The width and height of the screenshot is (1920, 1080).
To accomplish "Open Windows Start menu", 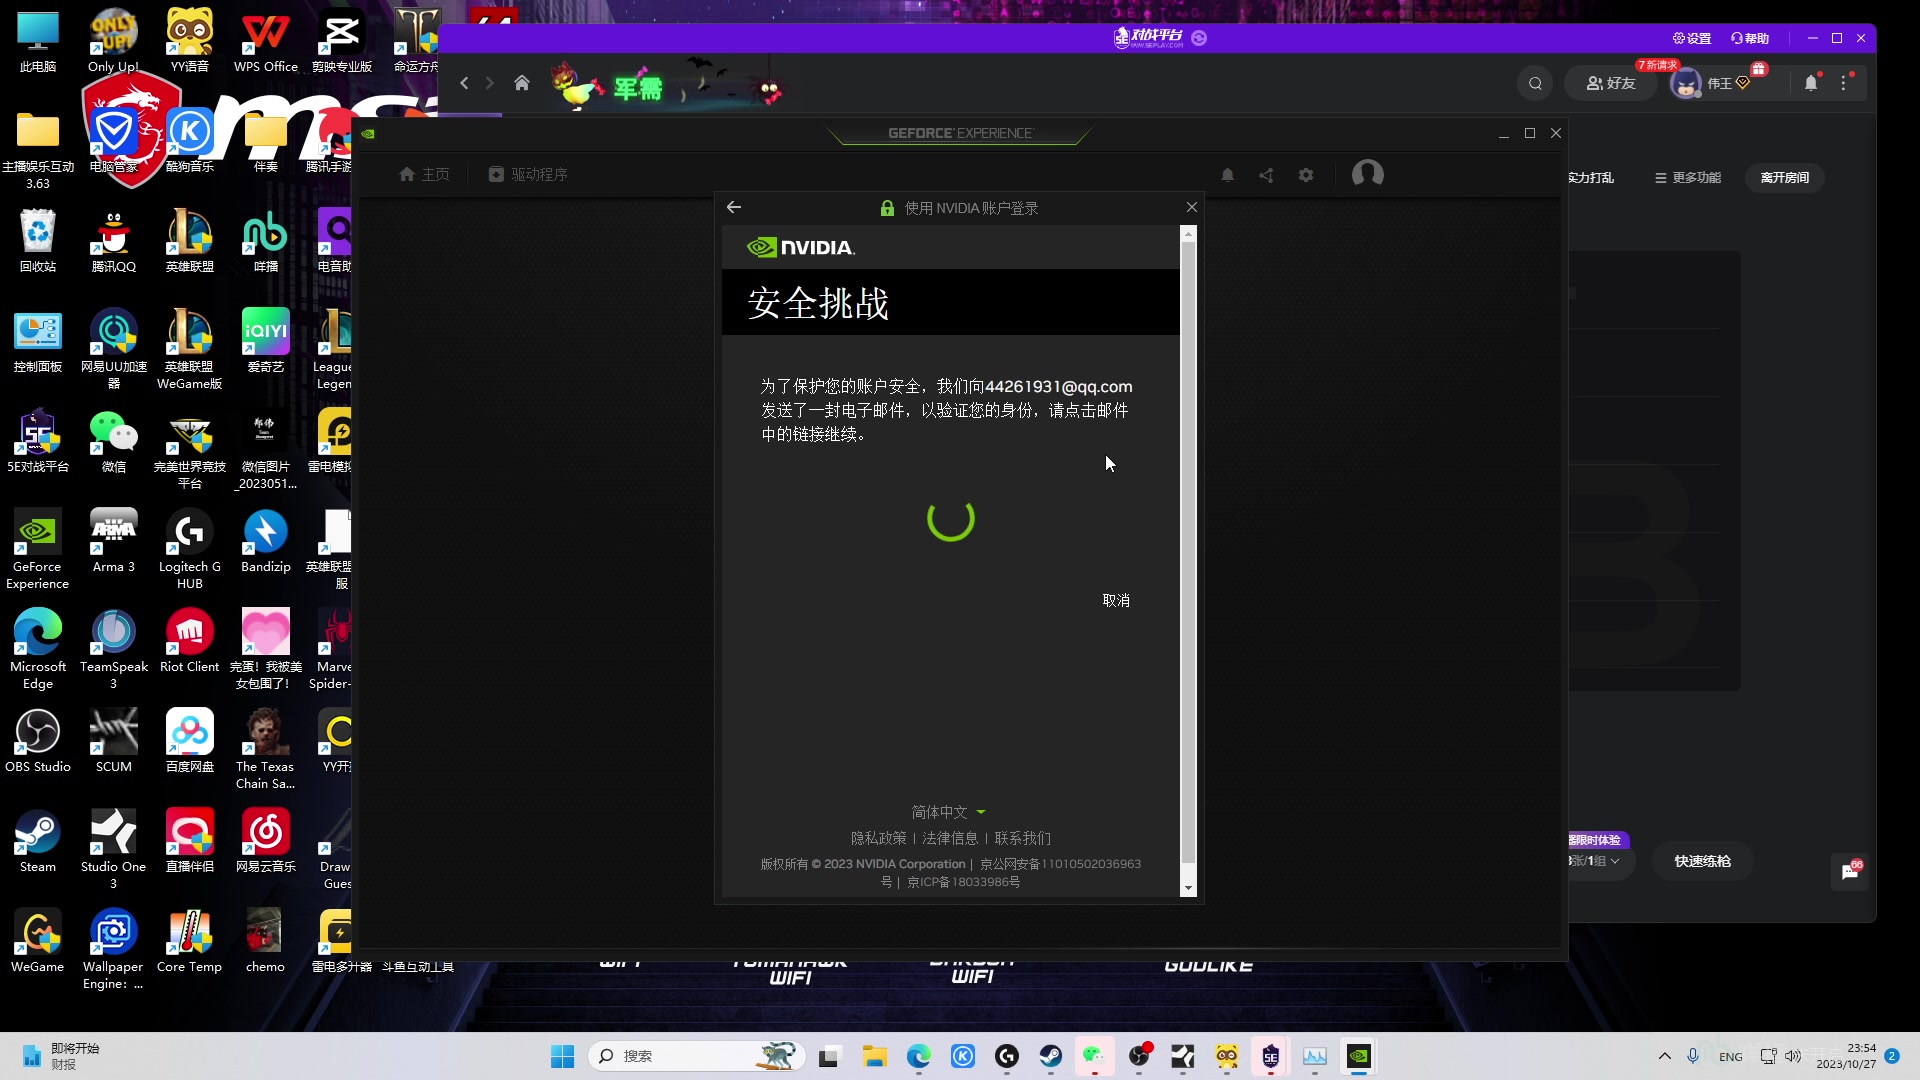I will click(563, 1056).
